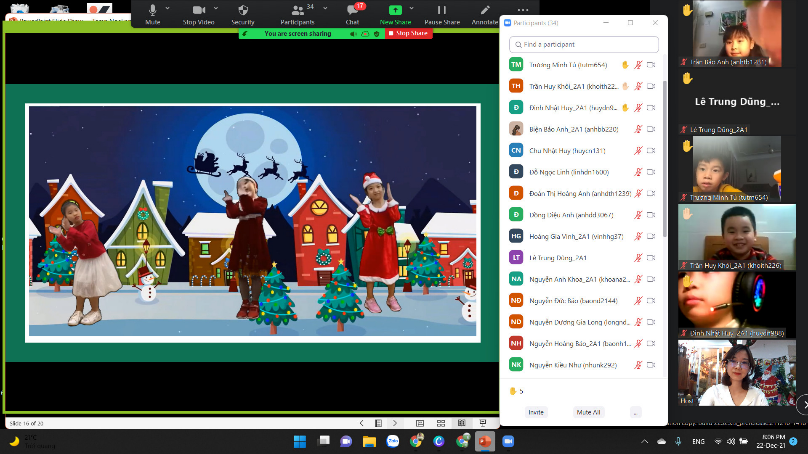
Task: Click the Find a participant search field
Action: tap(584, 44)
